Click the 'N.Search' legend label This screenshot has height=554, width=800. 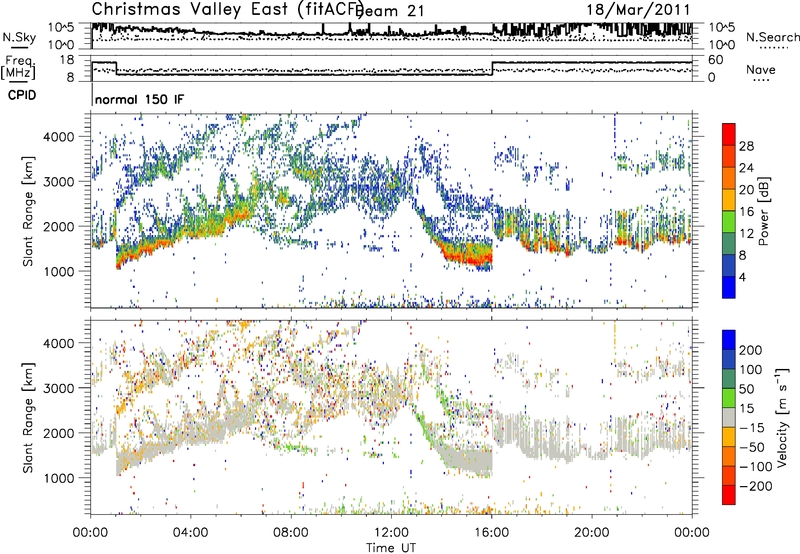[x=773, y=37]
